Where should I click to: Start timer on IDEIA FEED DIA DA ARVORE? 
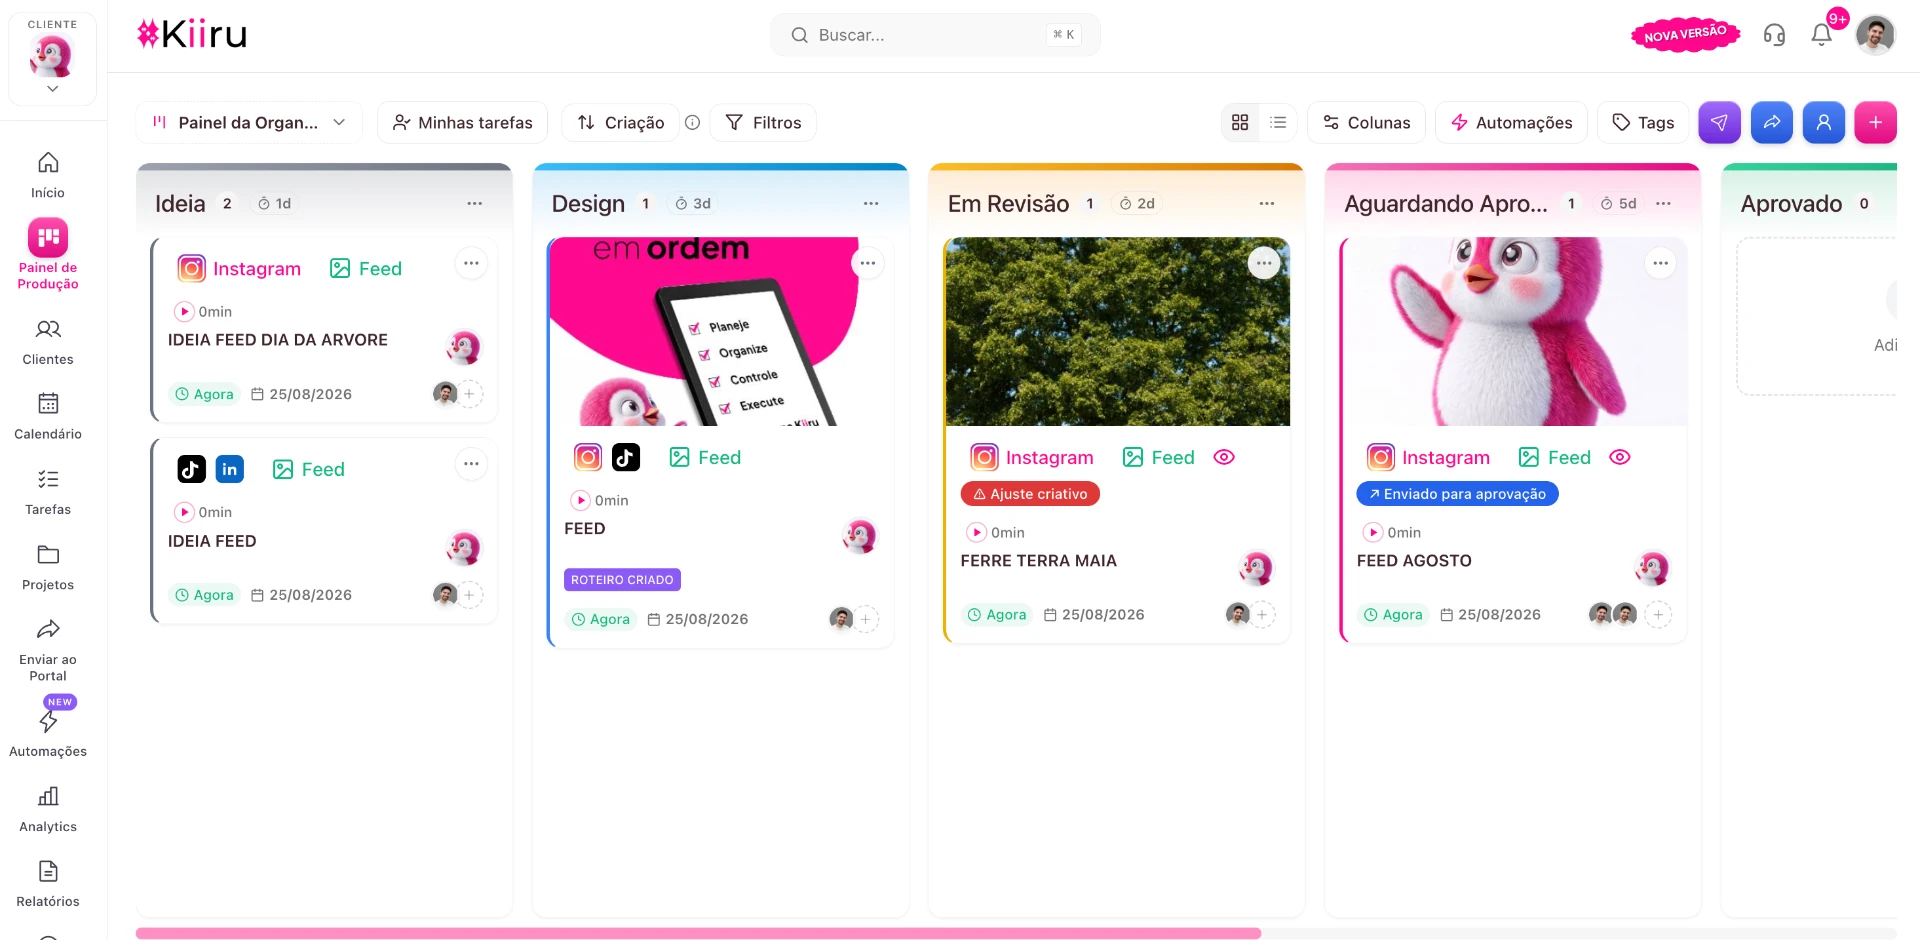(184, 312)
